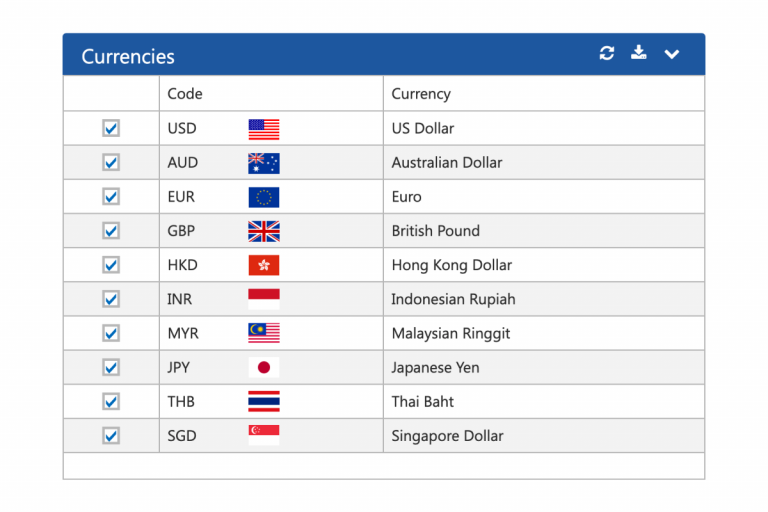This screenshot has width=768, height=512.
Task: Click the European Union flag icon
Action: coord(264,197)
